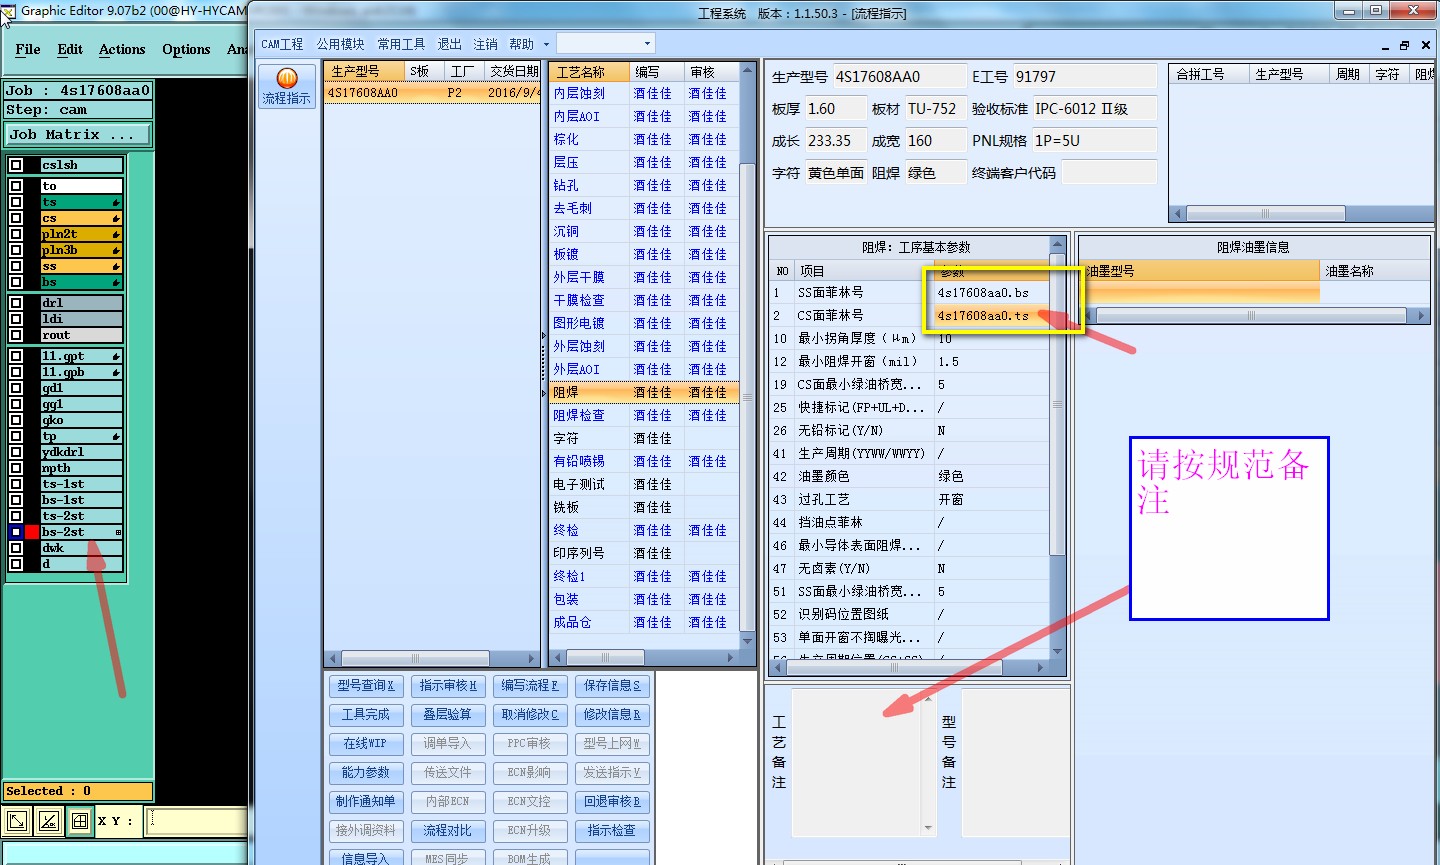The width and height of the screenshot is (1440, 865).
Task: Click the 退出 menu item
Action: (x=450, y=44)
